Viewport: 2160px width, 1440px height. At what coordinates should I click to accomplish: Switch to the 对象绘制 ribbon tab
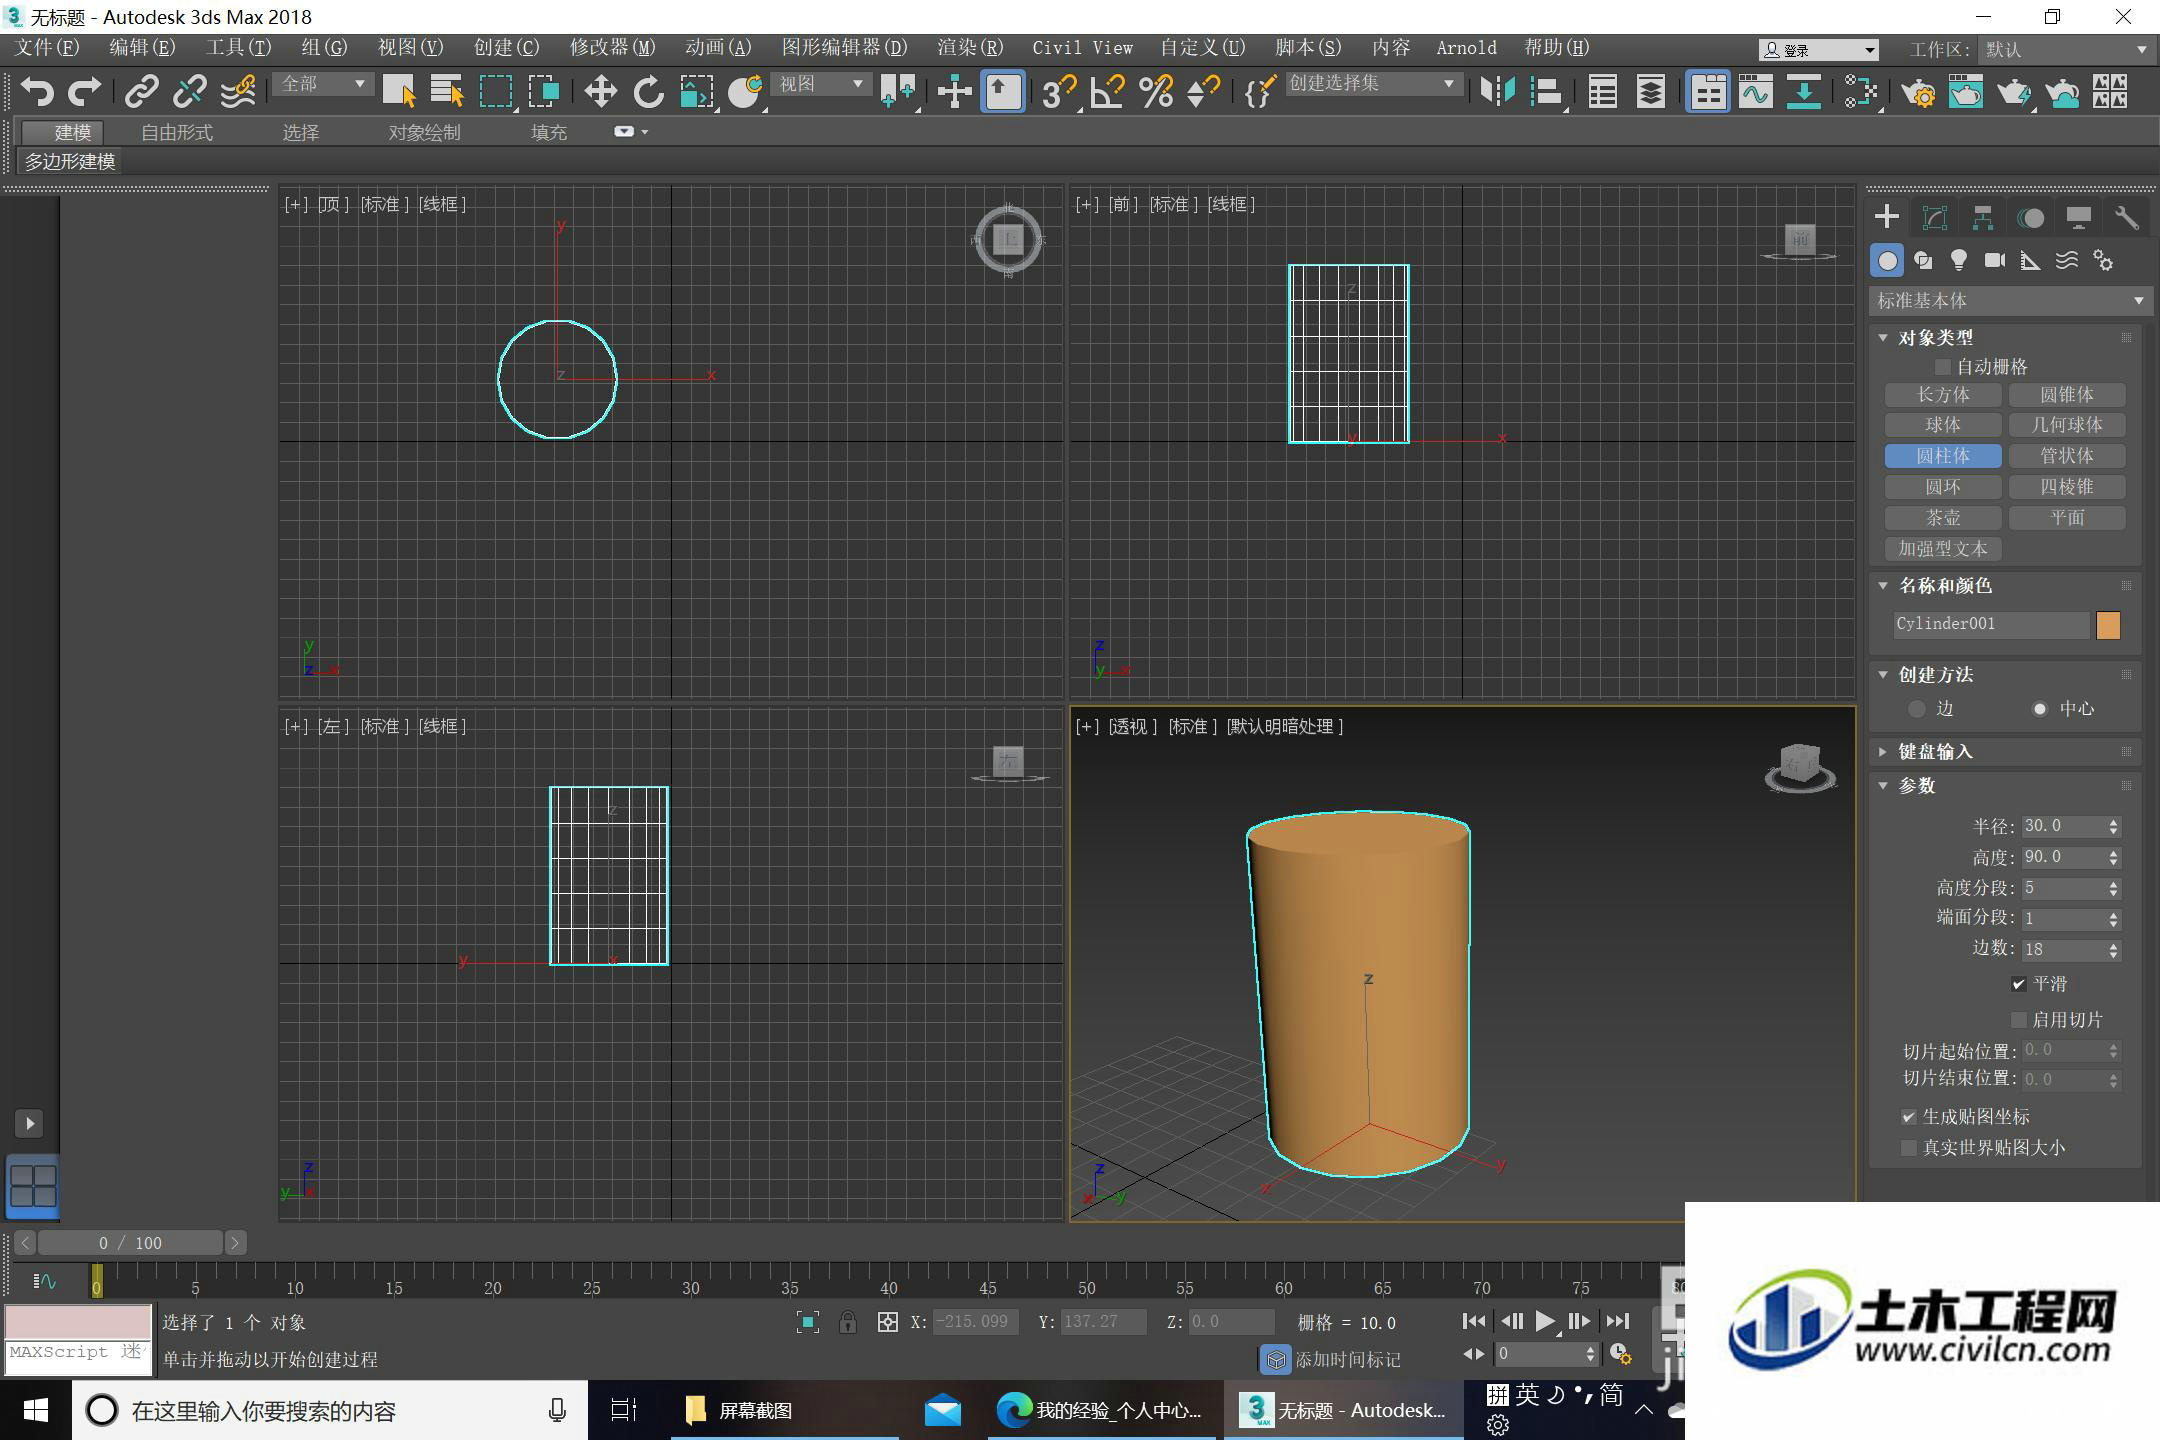(x=424, y=132)
